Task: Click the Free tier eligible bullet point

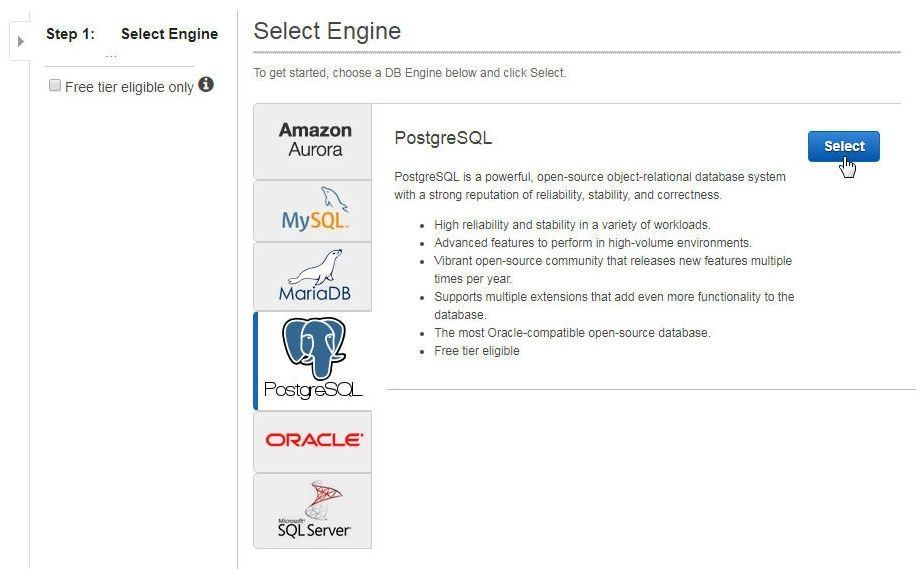Action: coord(476,351)
